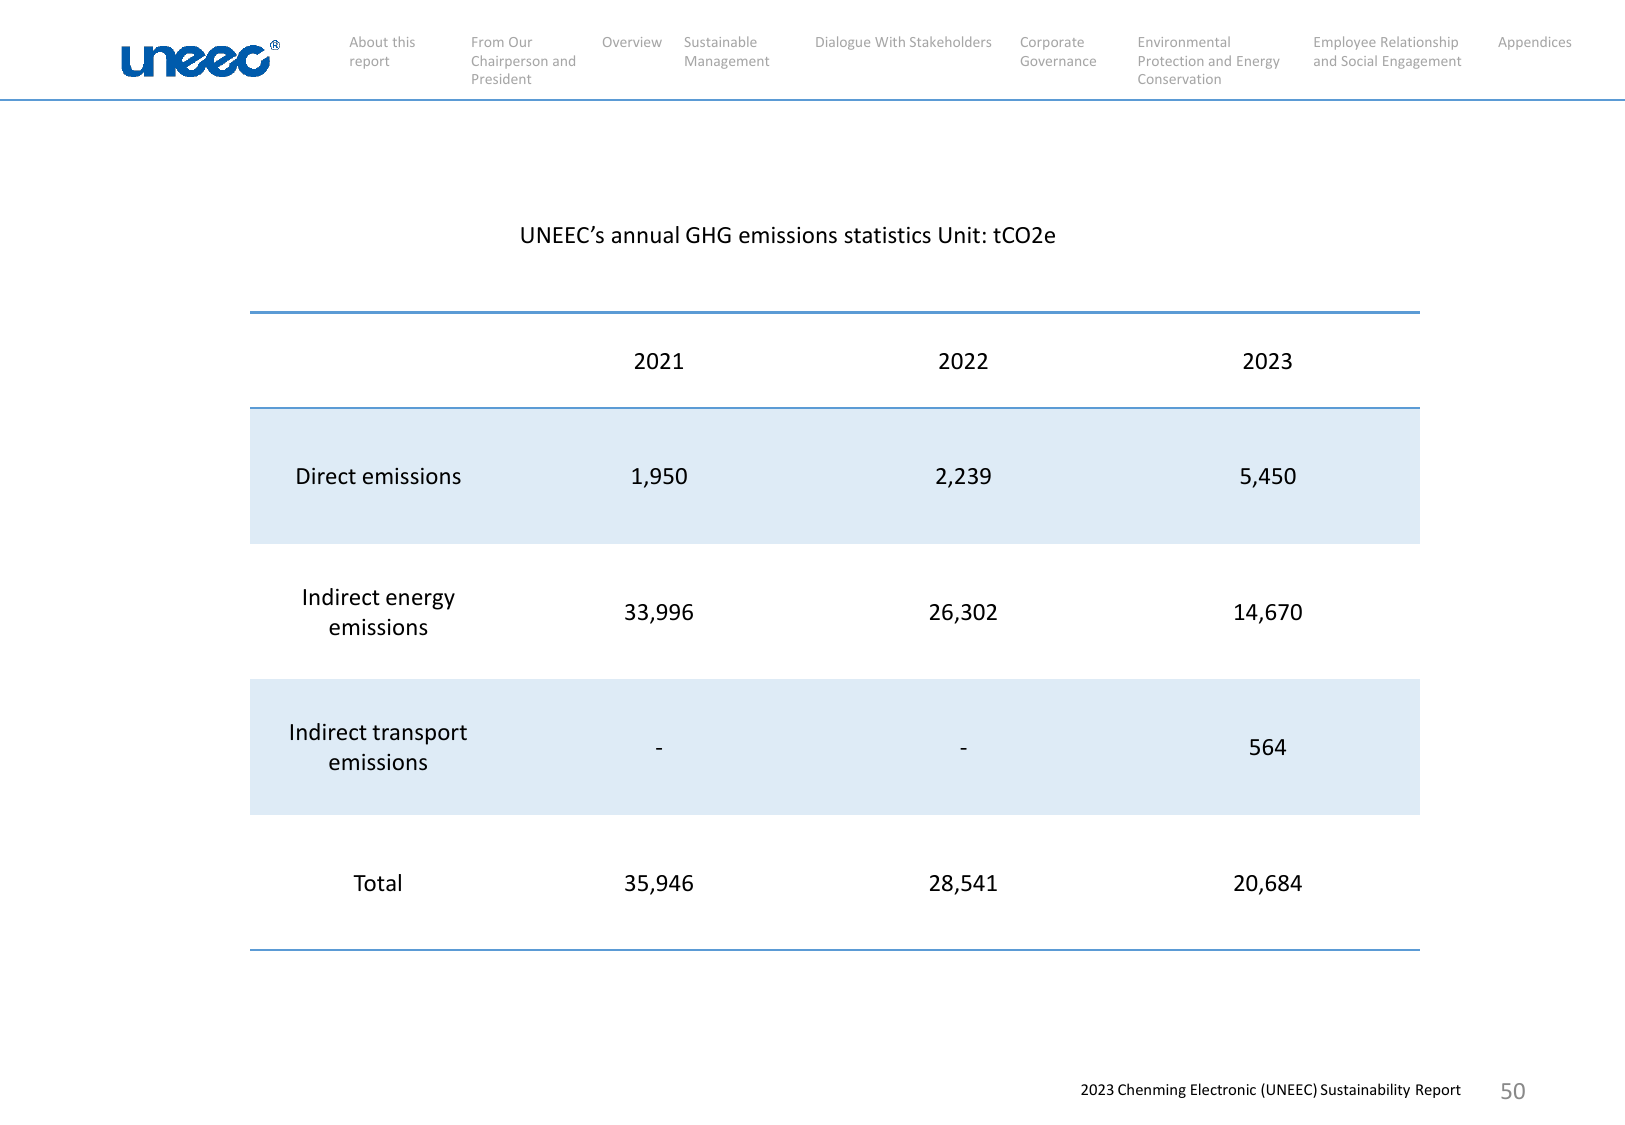This screenshot has height=1125, width=1625.
Task: Click the Indirect transport emissions row label
Action: coord(378,747)
